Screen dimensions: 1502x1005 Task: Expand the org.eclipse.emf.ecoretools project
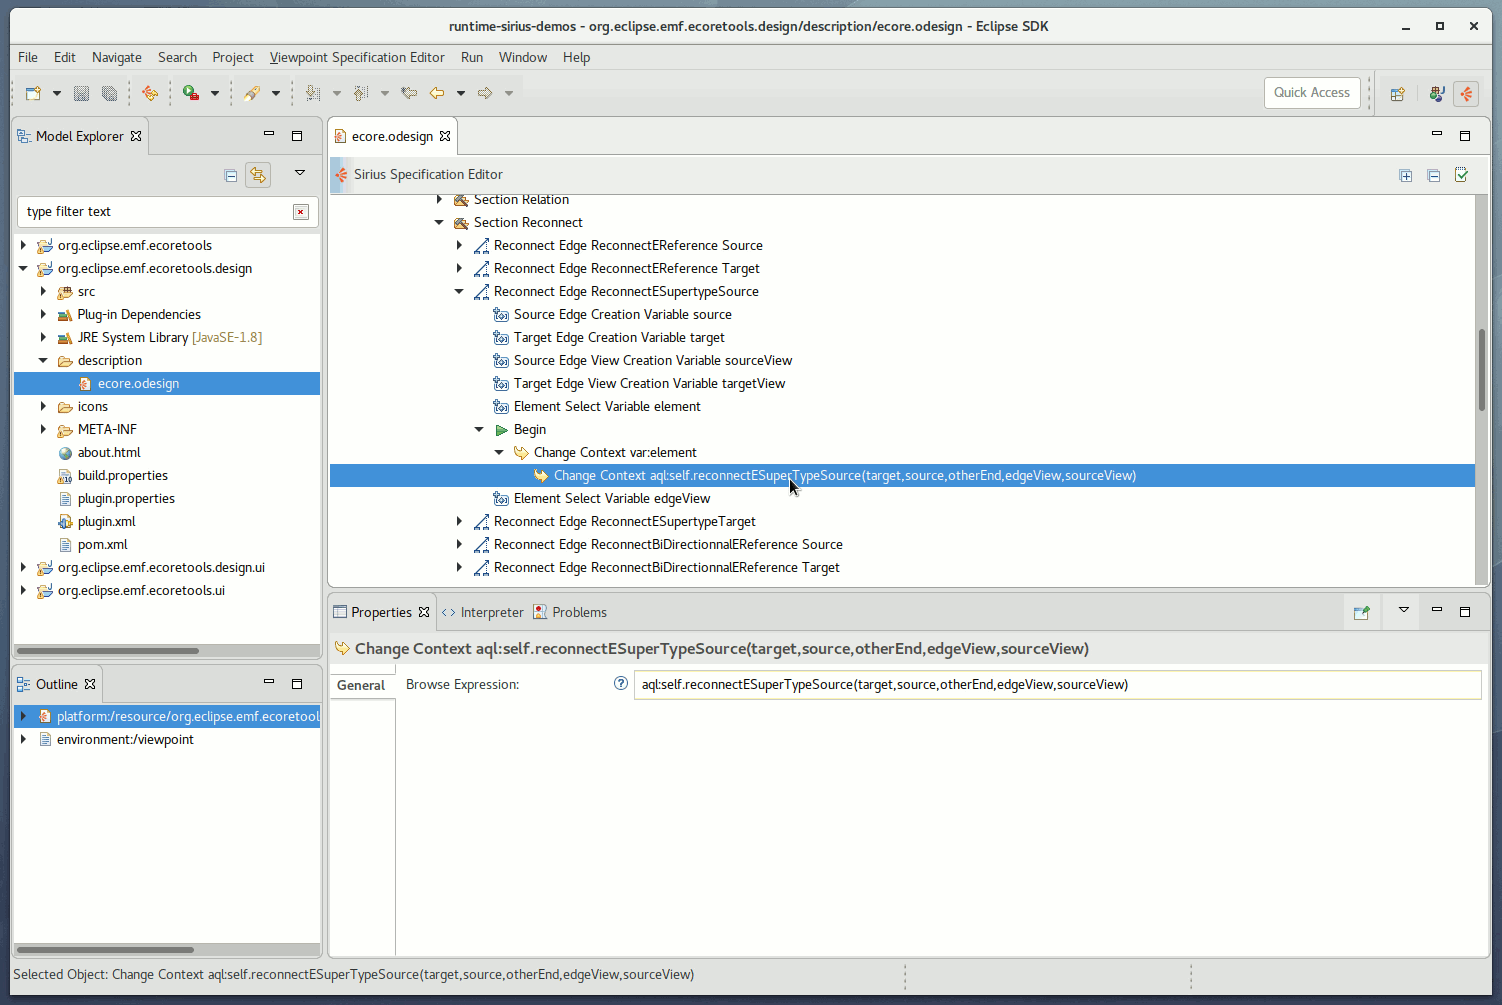[23, 245]
